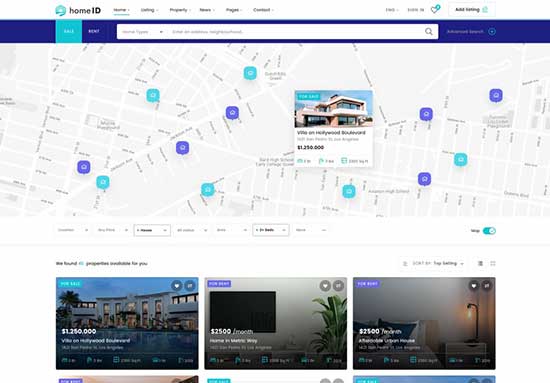Viewport: 550px width, 383px height.
Task: Open the Pages menu
Action: click(x=234, y=10)
